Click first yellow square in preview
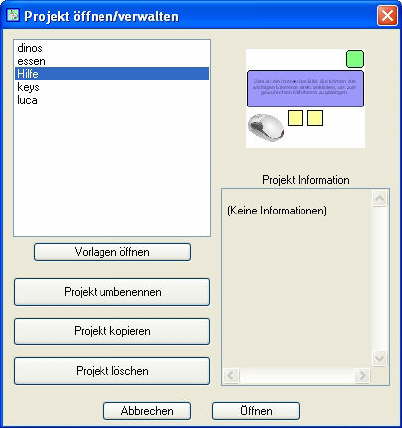 coord(295,118)
